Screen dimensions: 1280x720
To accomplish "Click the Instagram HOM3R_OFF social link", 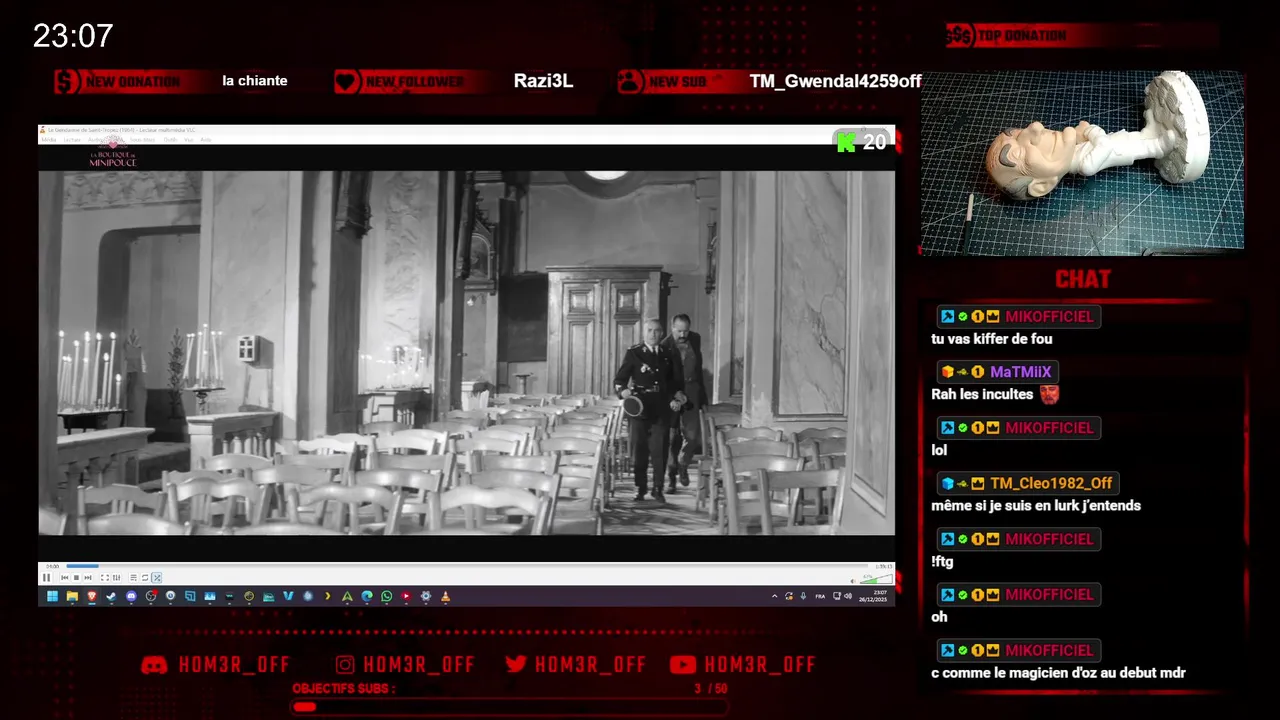I will tap(405, 665).
